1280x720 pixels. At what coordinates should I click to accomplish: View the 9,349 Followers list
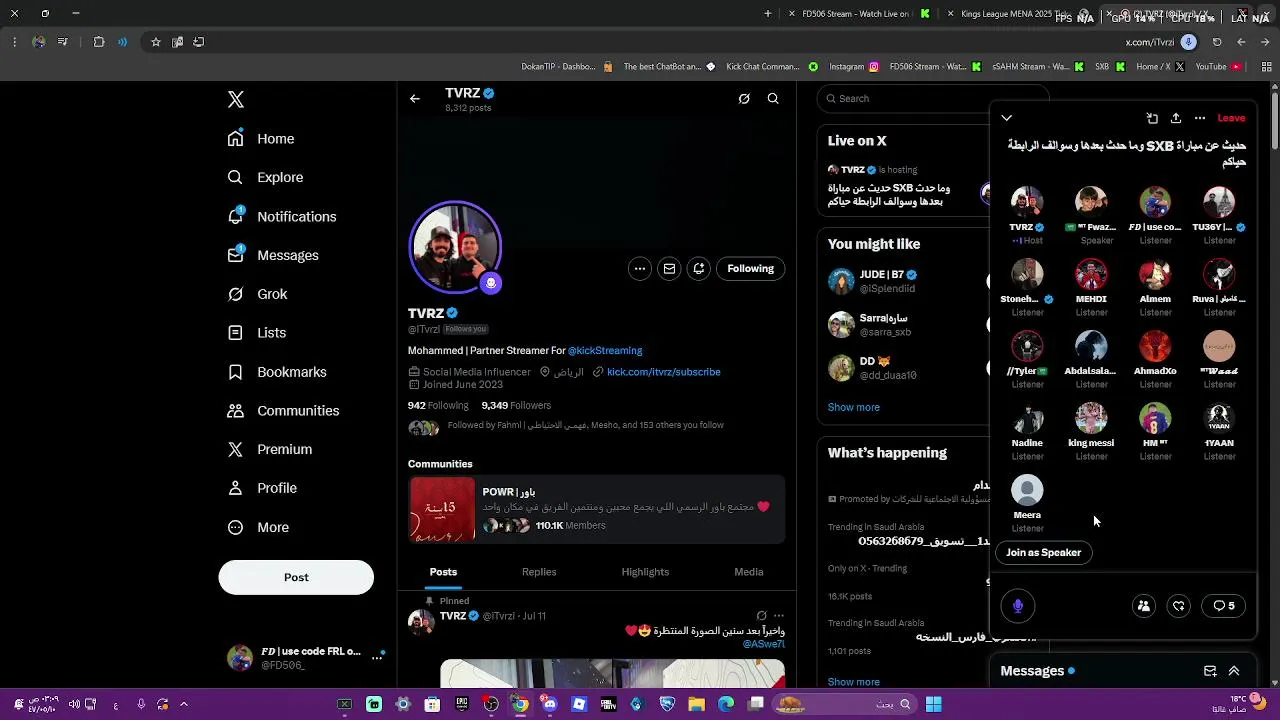tap(516, 405)
